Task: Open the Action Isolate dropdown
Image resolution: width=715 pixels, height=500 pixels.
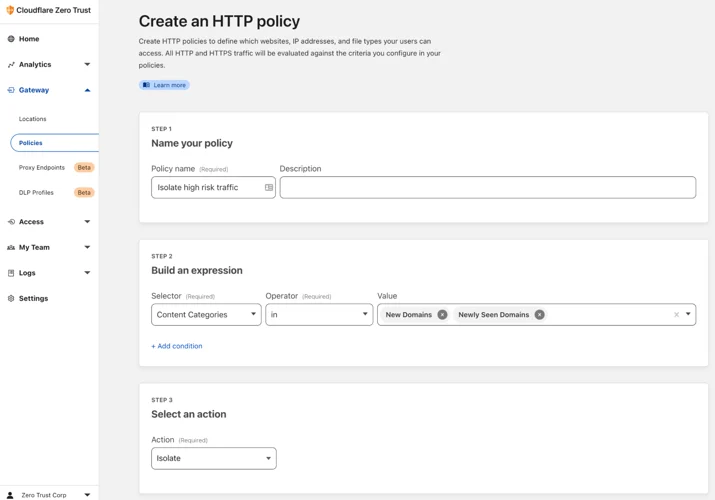Action: (x=214, y=459)
